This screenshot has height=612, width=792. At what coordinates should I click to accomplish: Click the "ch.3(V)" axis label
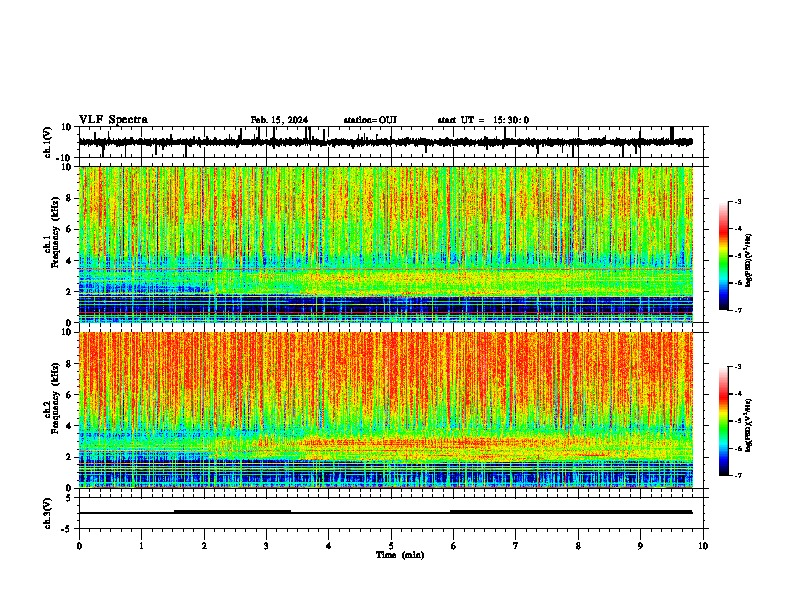(48, 513)
